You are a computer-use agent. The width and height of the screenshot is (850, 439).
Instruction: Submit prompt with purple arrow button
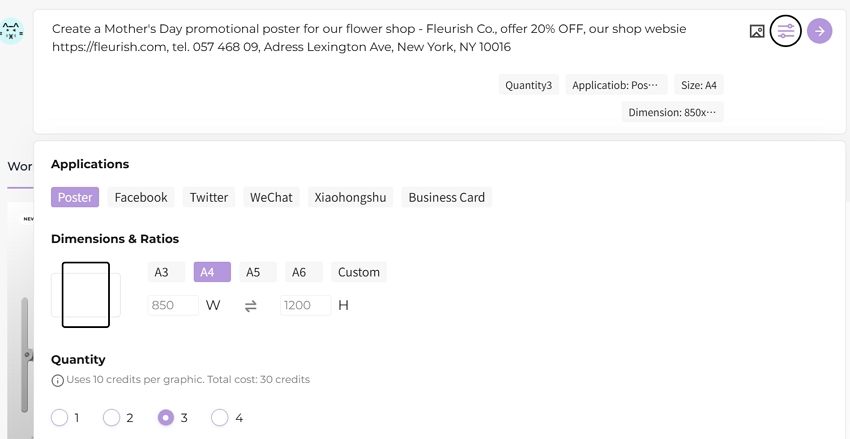[x=819, y=31]
